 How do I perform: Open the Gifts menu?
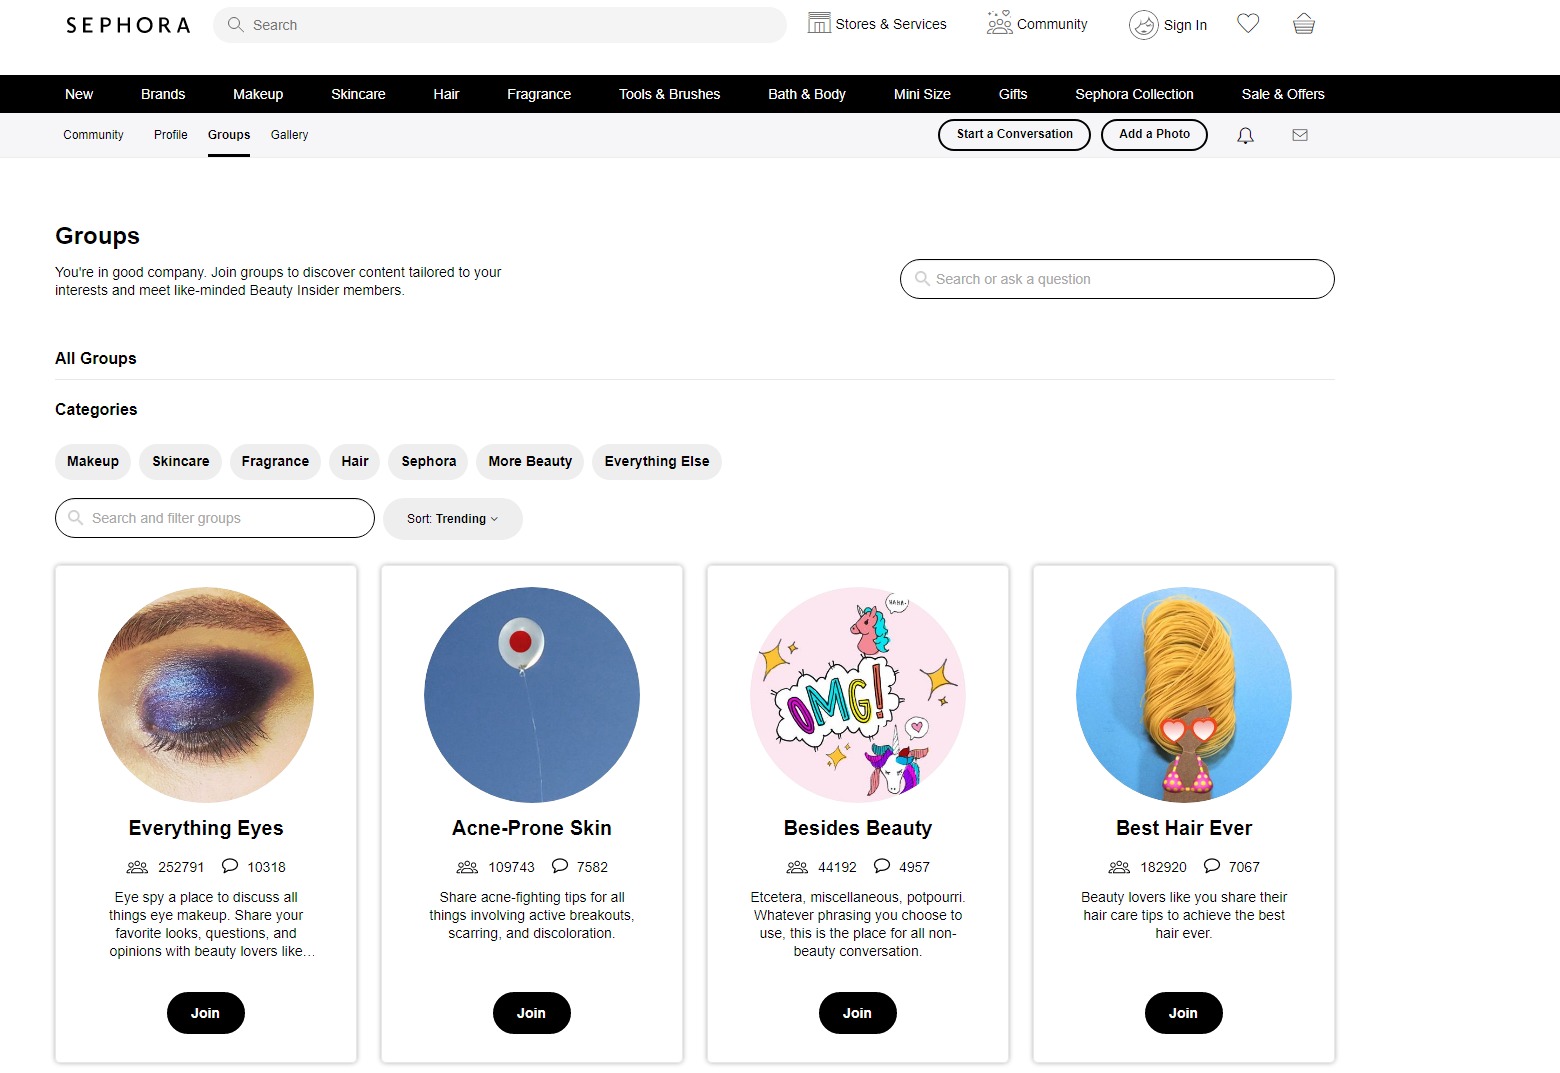(1013, 94)
